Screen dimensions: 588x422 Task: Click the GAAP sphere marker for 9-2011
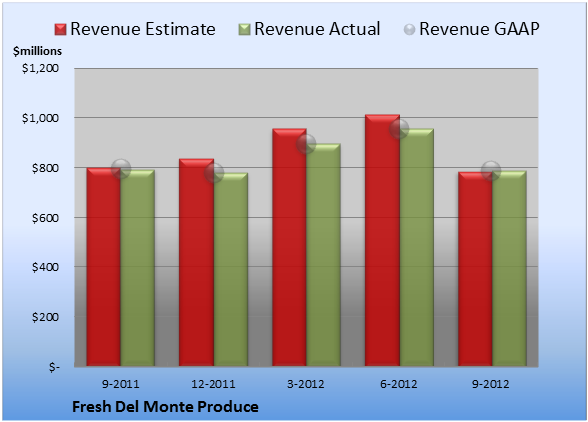[121, 169]
